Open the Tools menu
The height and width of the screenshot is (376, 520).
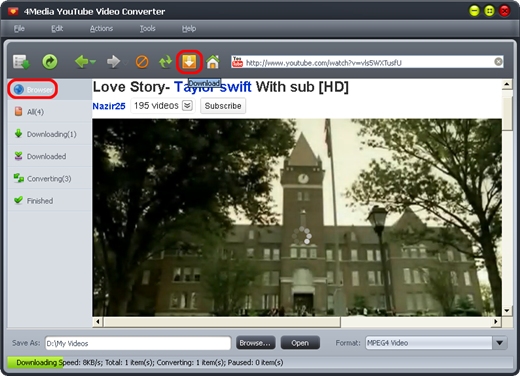click(x=147, y=29)
